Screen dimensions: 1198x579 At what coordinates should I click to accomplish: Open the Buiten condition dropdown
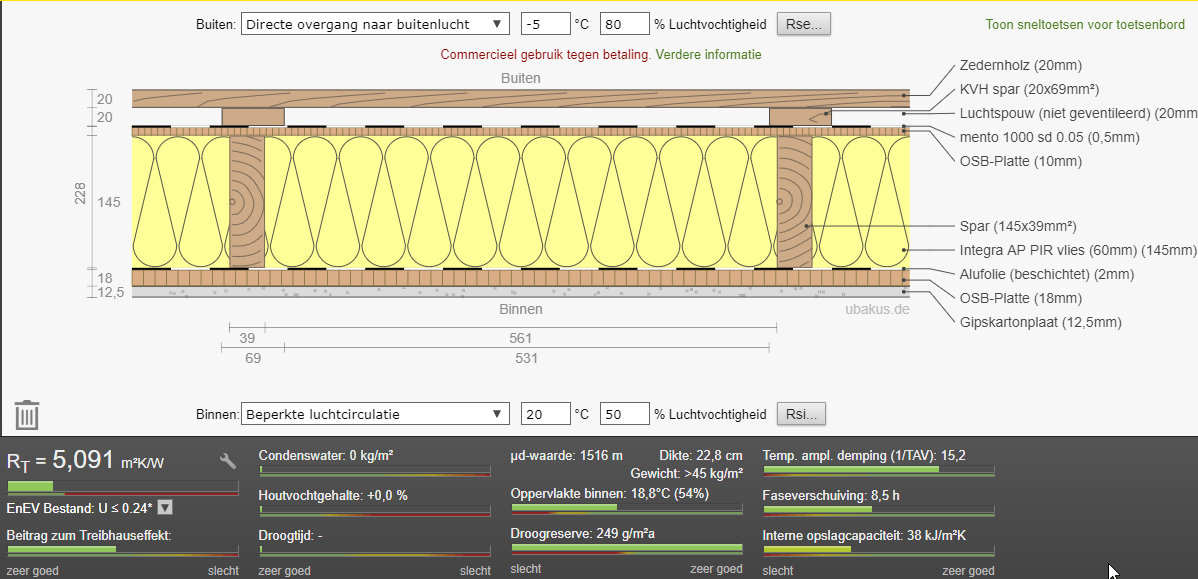click(x=376, y=24)
